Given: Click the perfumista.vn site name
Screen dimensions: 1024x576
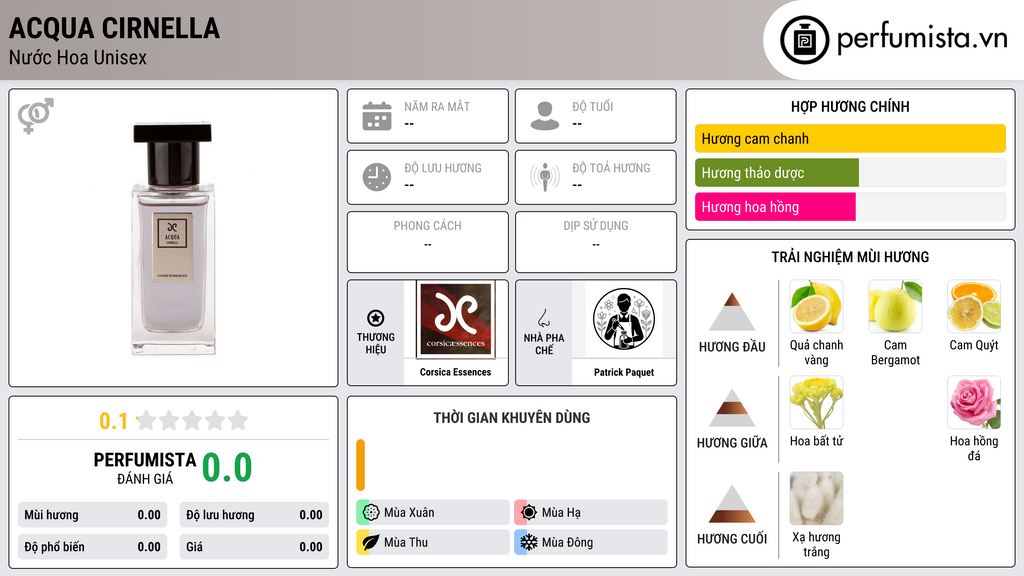Looking at the screenshot, I should tap(922, 39).
